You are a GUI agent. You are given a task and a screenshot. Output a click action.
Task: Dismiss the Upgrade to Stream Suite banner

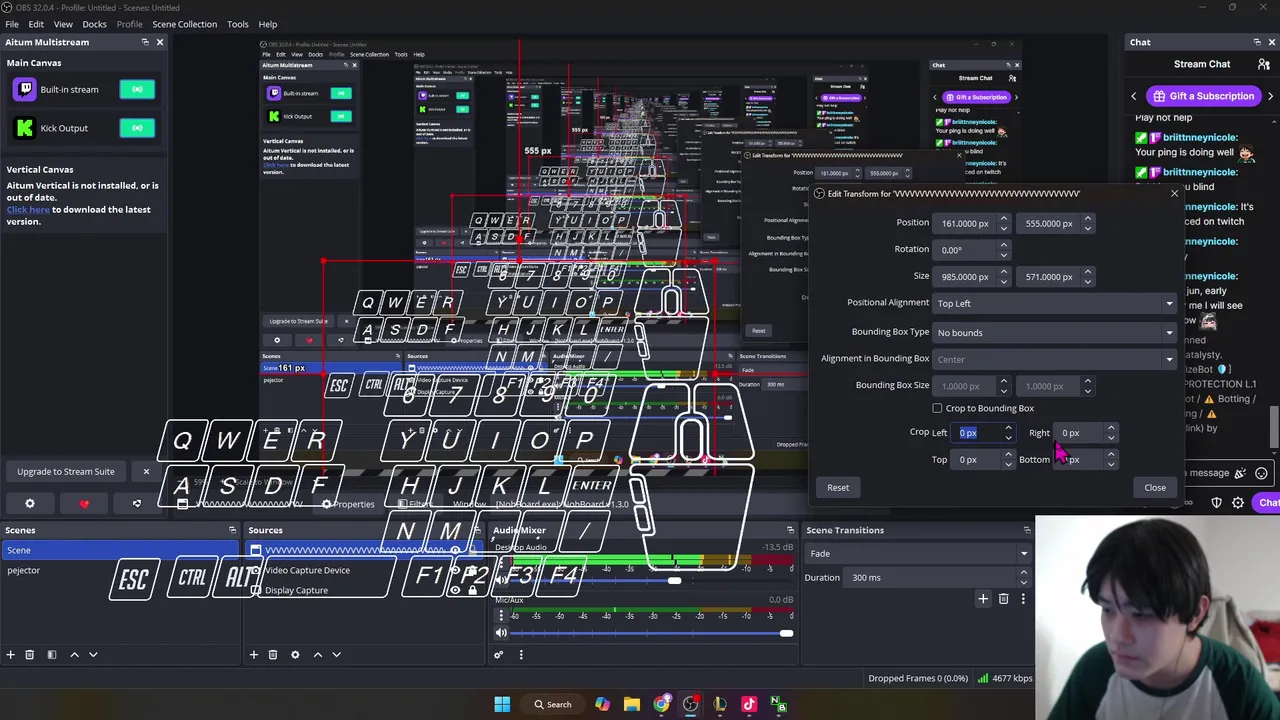(x=146, y=471)
